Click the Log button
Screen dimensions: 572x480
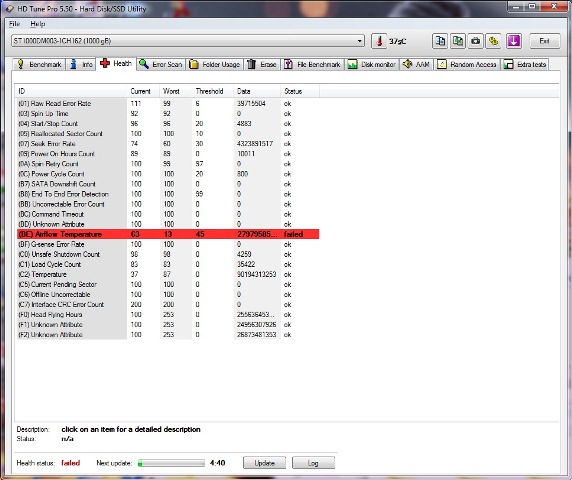(x=313, y=463)
